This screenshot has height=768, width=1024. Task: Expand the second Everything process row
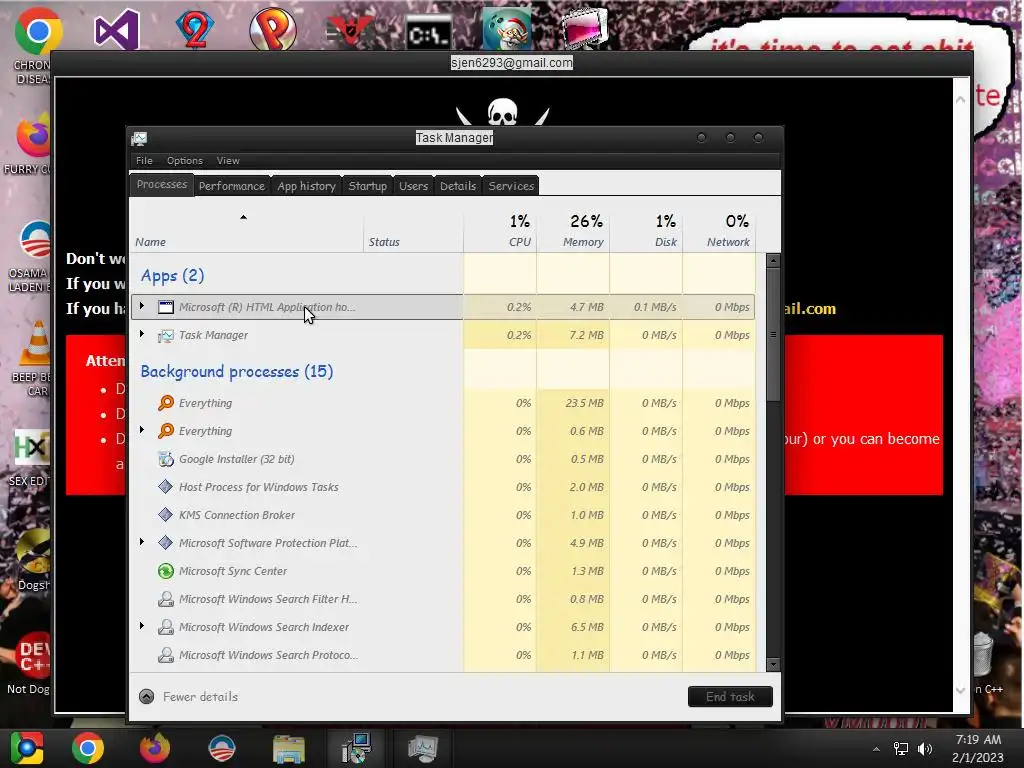tap(142, 430)
